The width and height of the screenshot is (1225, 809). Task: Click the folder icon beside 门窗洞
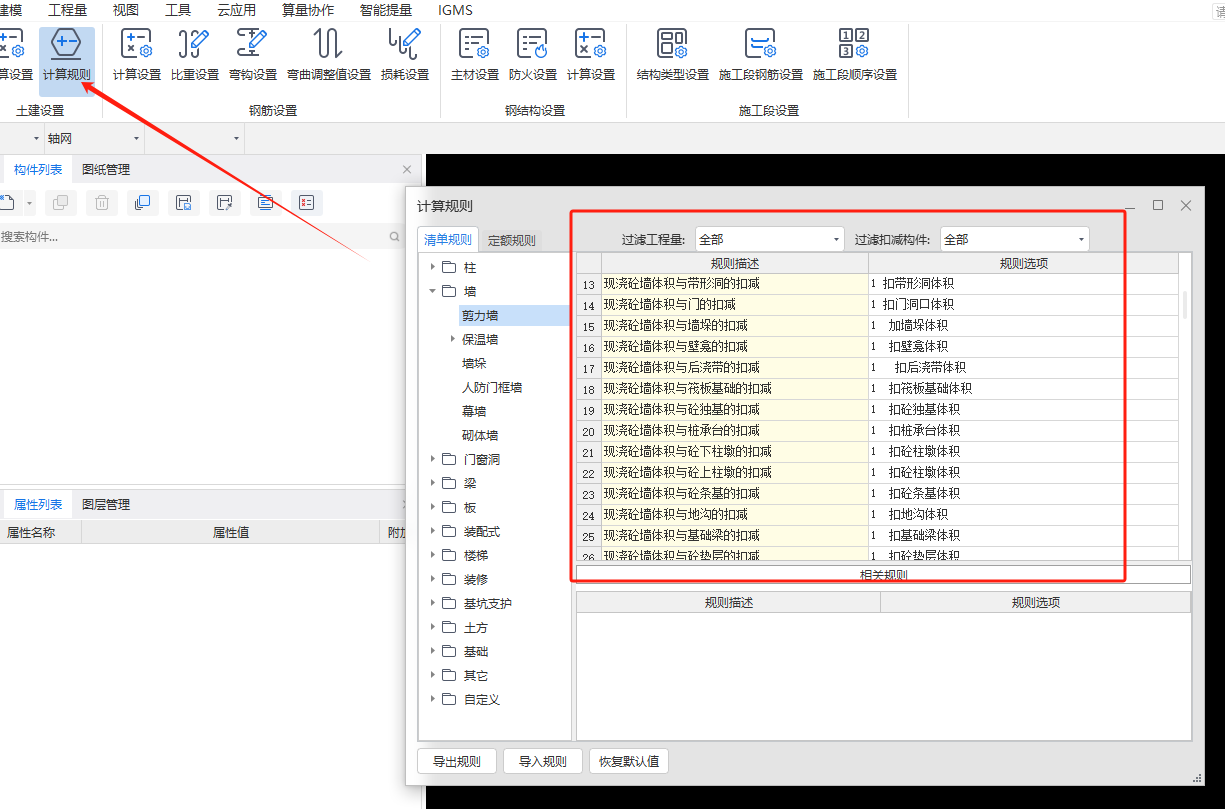point(448,459)
